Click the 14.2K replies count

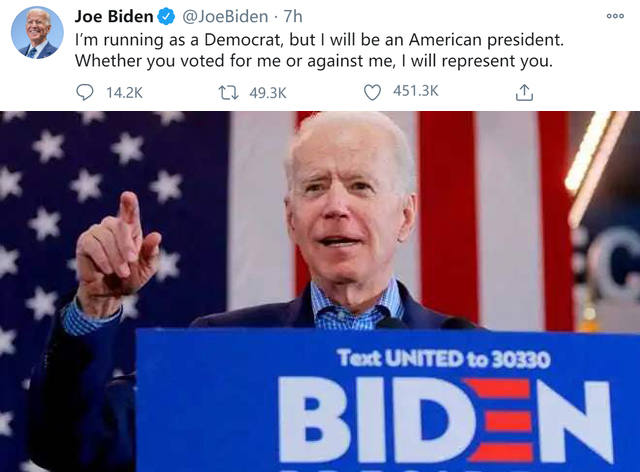(x=124, y=93)
